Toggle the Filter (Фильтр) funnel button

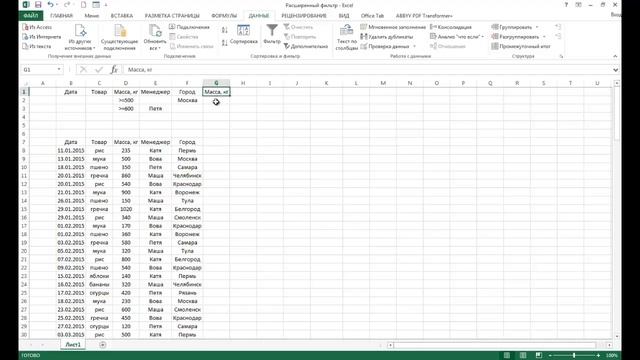pos(272,35)
